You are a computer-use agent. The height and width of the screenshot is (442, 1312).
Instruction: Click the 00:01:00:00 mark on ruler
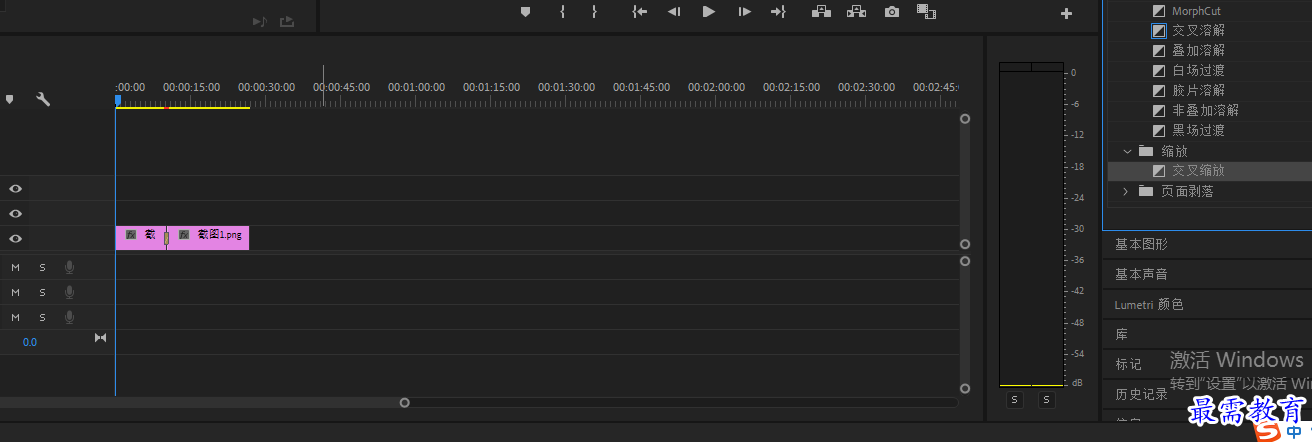coord(416,87)
